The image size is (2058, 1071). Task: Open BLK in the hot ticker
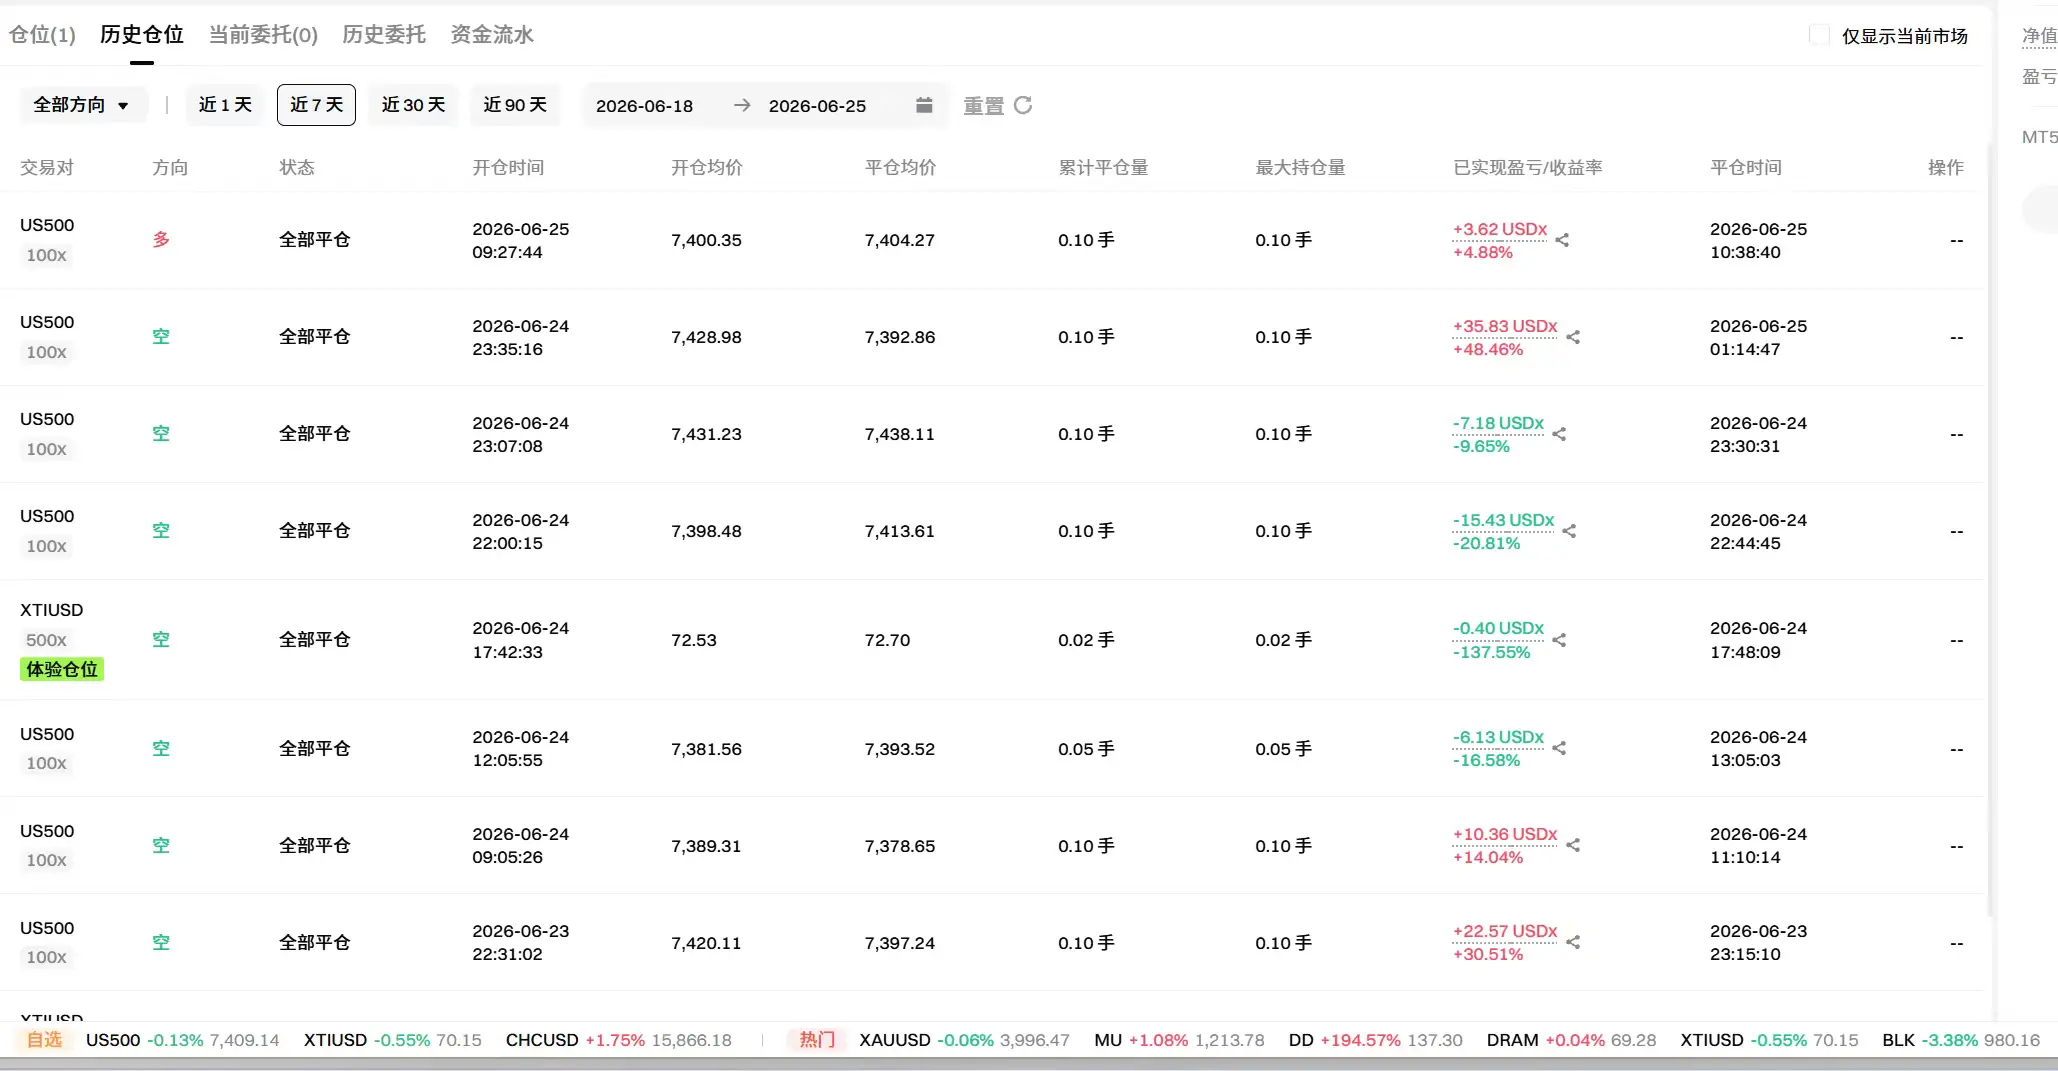1961,1040
